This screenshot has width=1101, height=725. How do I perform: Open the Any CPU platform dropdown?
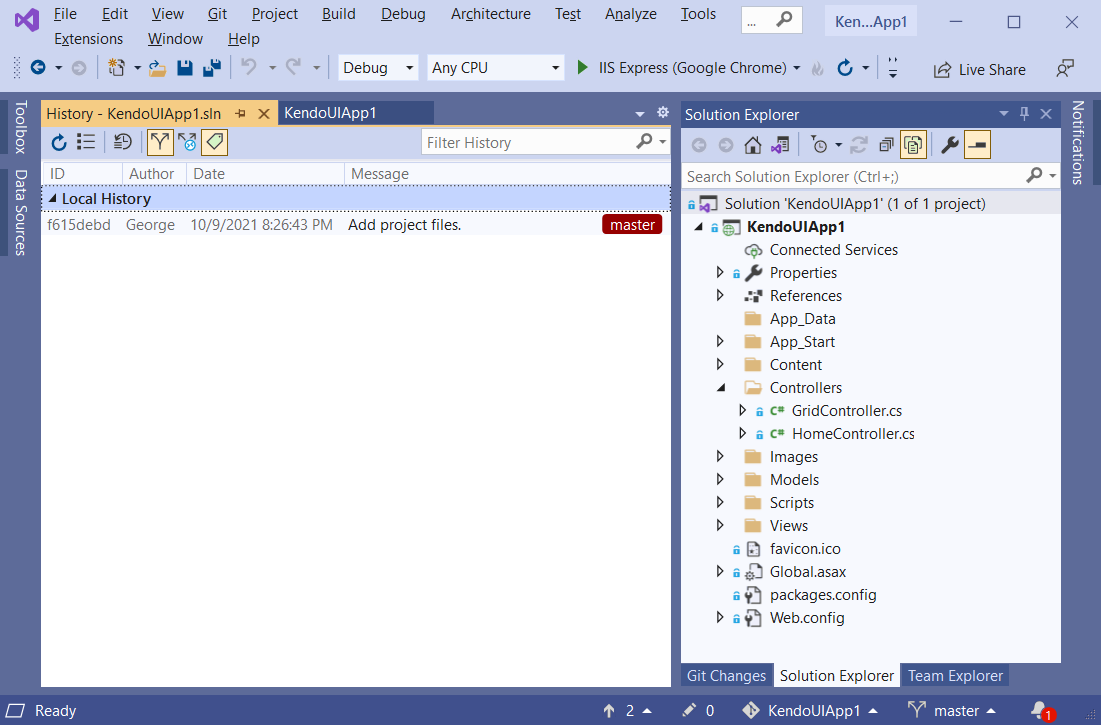[495, 67]
